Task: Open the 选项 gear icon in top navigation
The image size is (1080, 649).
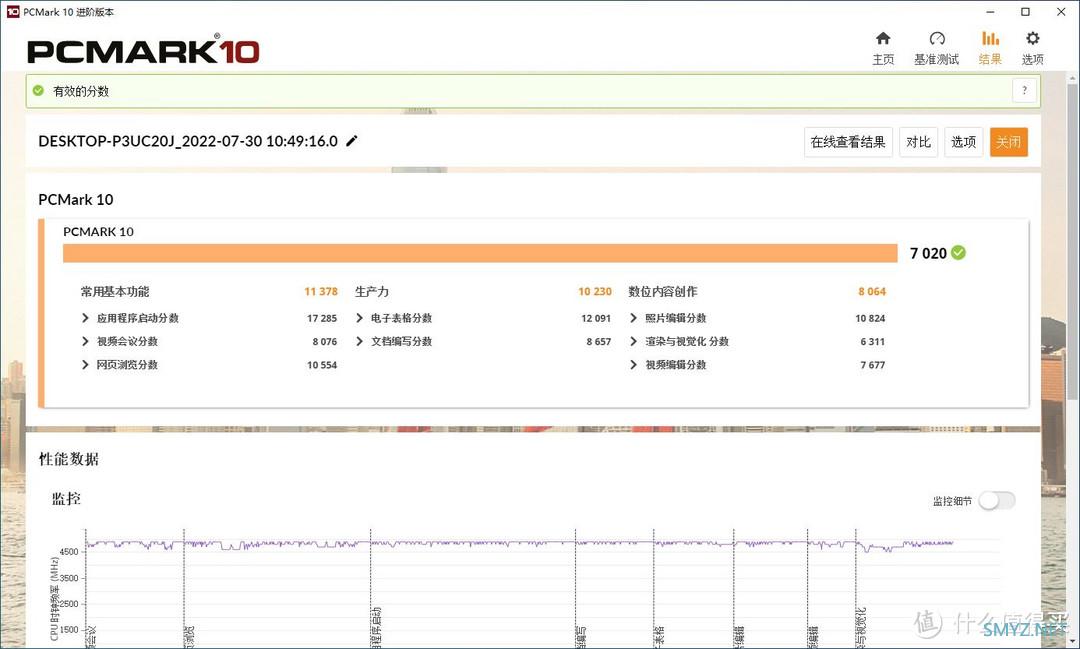Action: [1032, 39]
